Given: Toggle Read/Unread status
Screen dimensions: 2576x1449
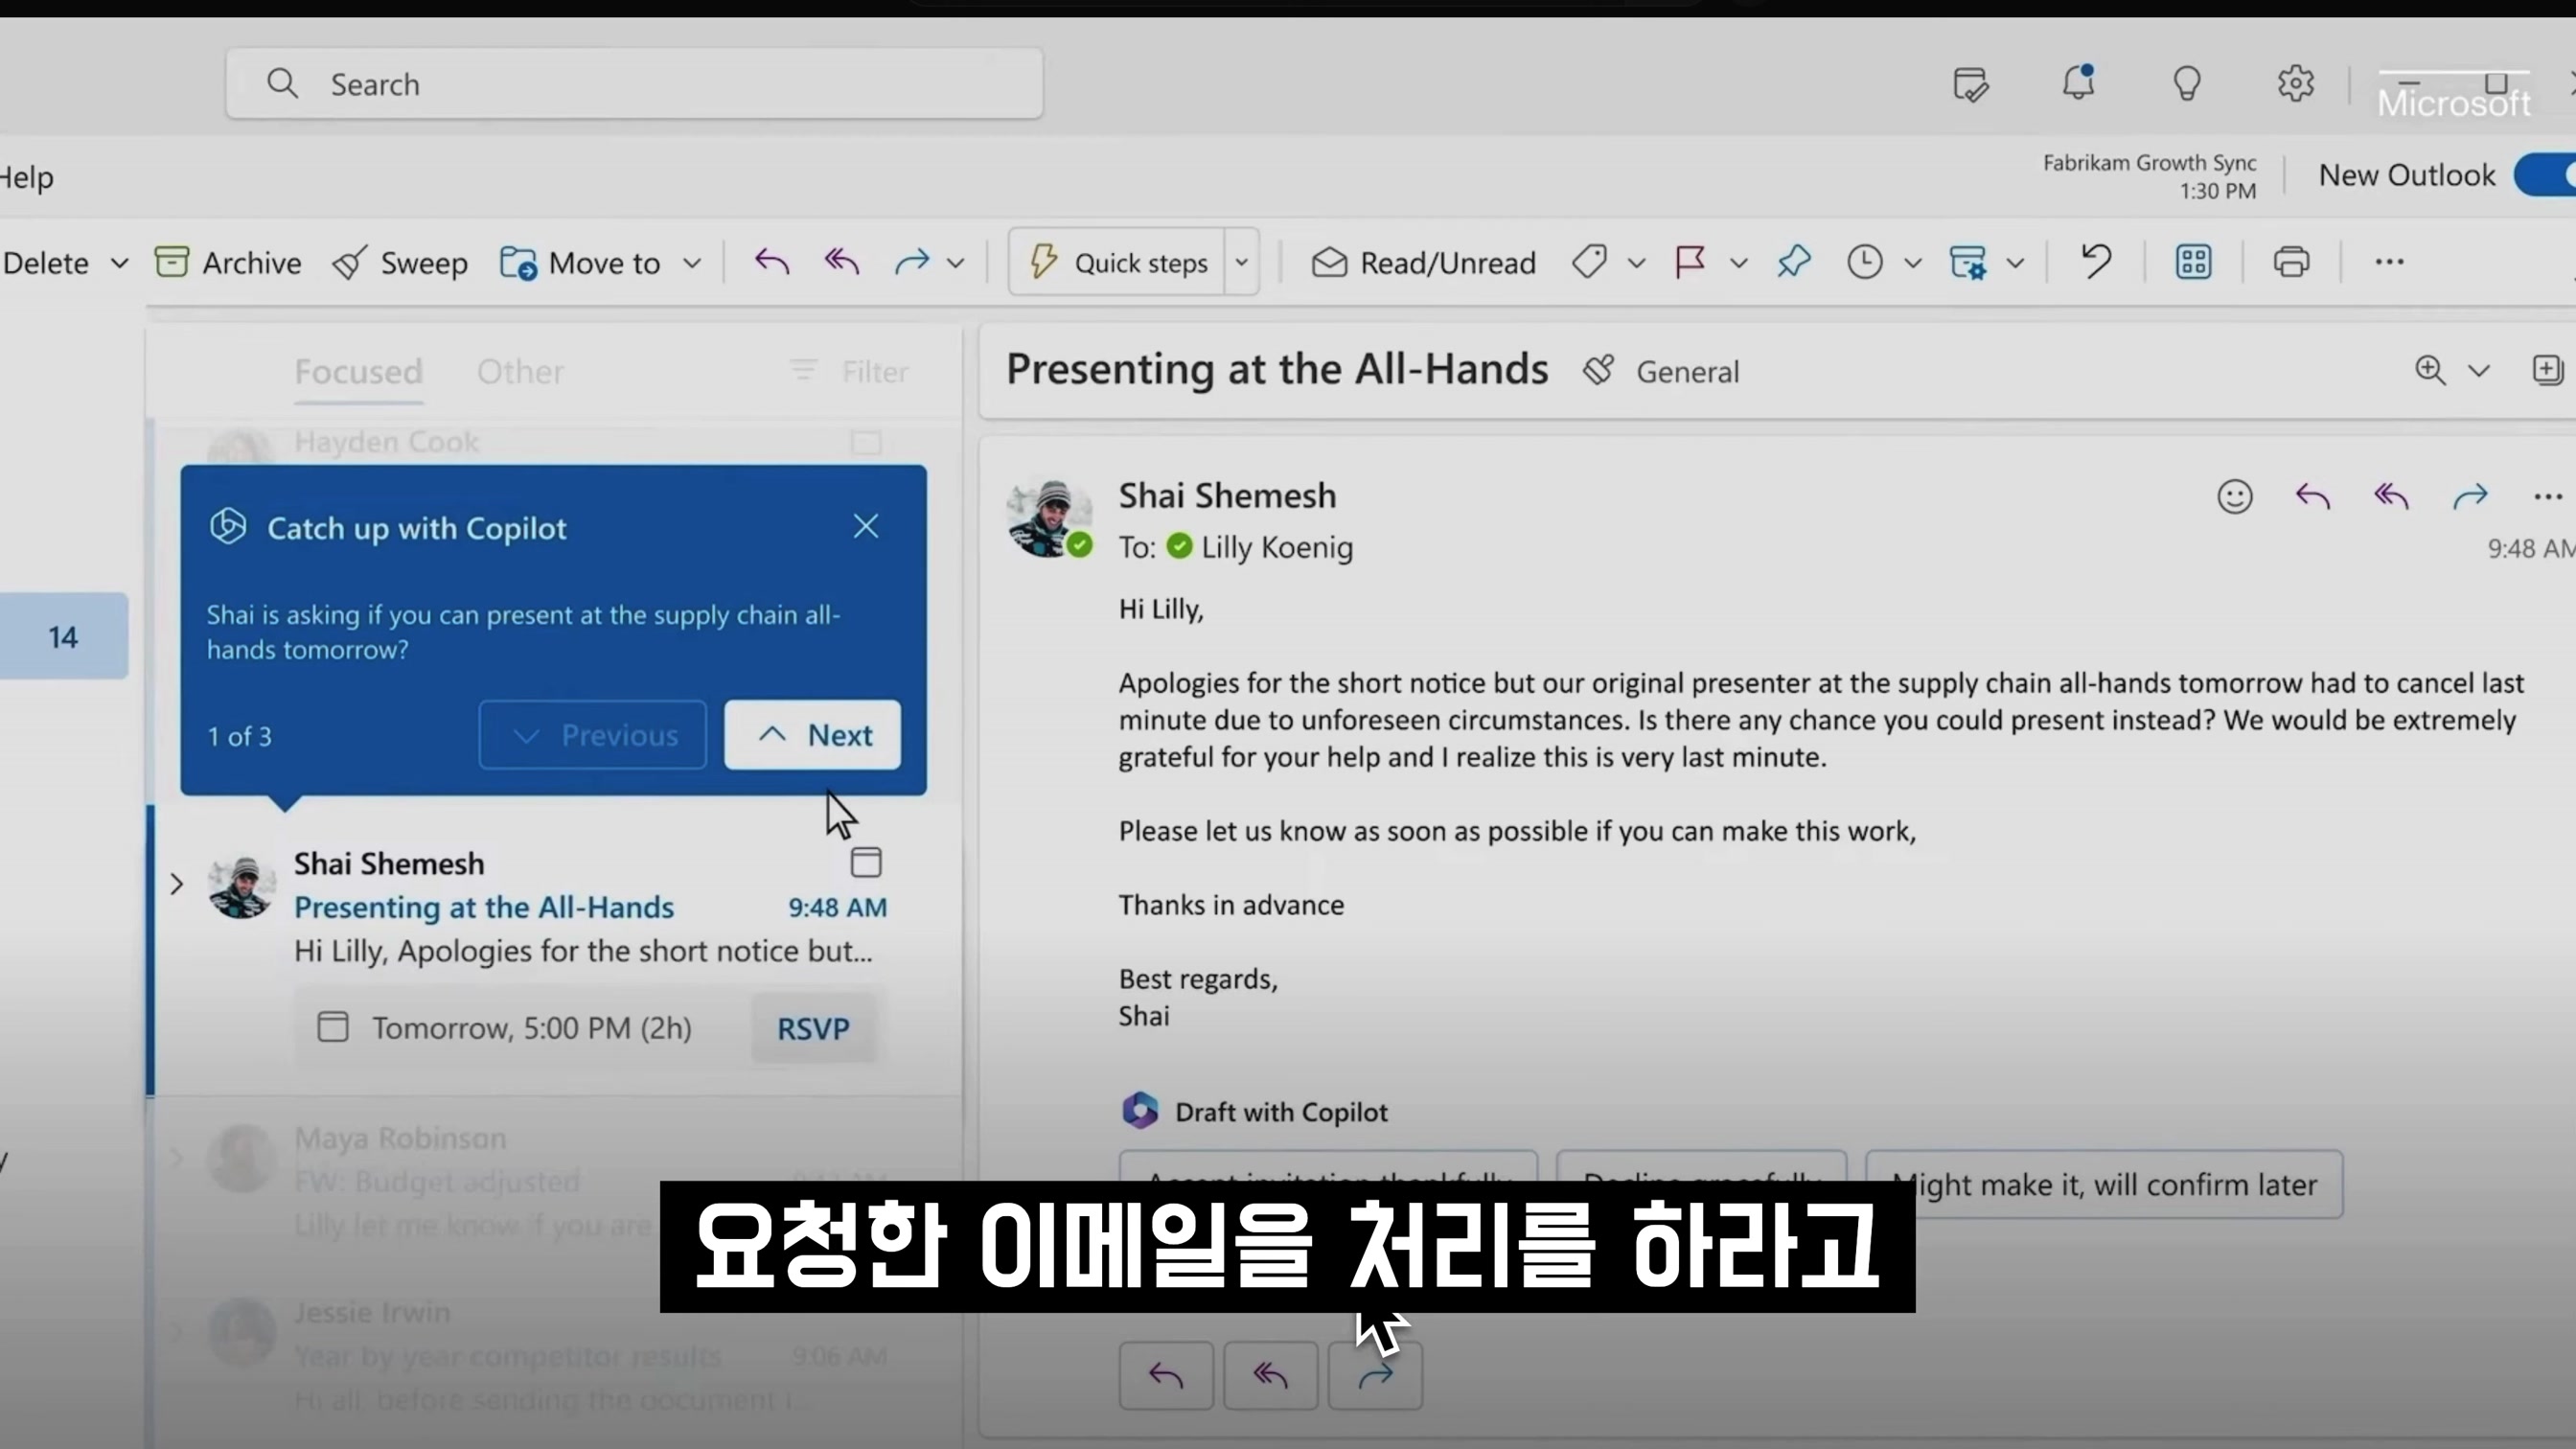Looking at the screenshot, I should point(1423,263).
